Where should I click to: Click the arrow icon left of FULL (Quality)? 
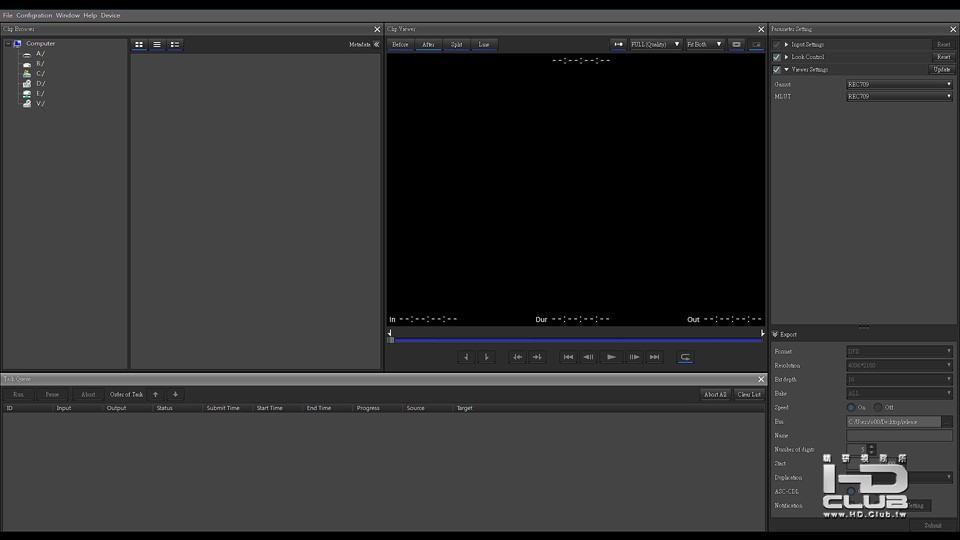tap(618, 44)
